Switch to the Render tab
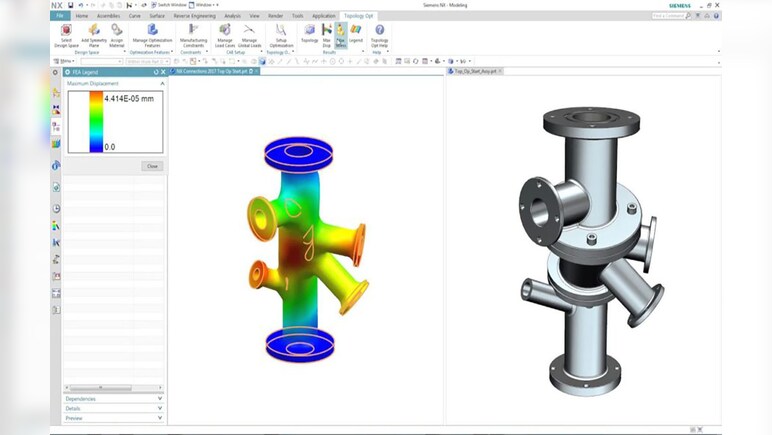 coord(275,16)
